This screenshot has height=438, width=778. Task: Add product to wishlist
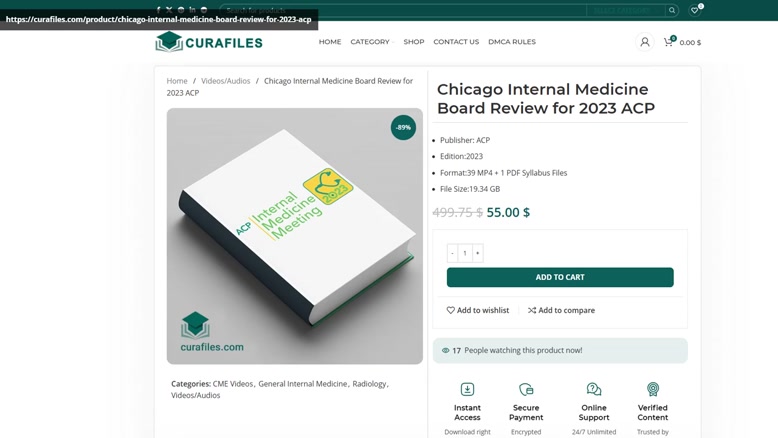pyautogui.click(x=478, y=310)
